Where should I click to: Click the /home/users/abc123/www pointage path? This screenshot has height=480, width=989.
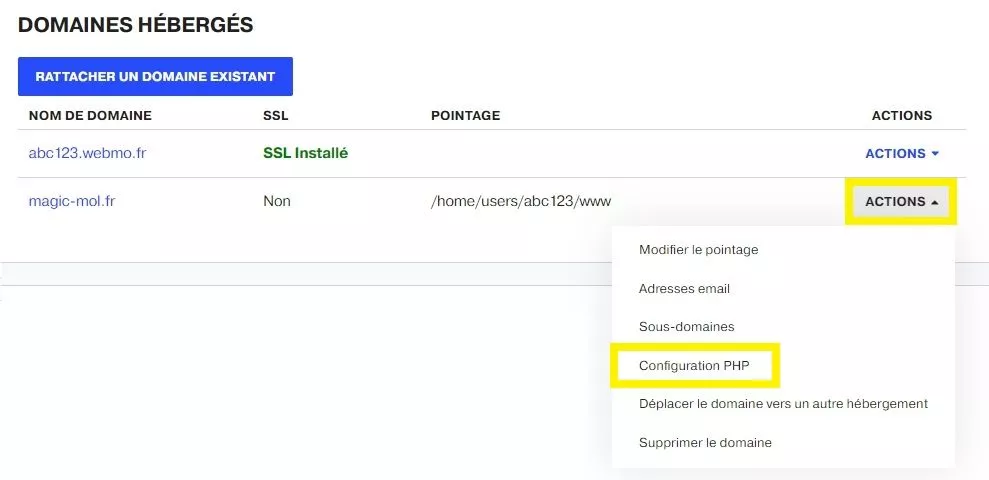(521, 202)
